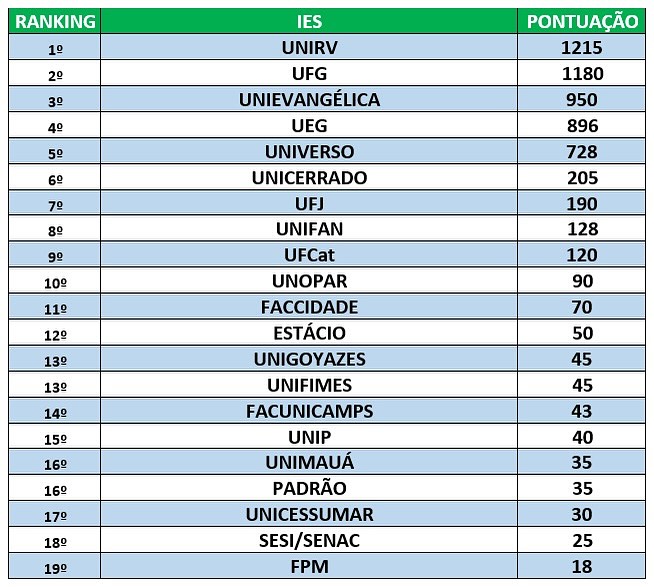Select the UNOPAR cell

309,280
